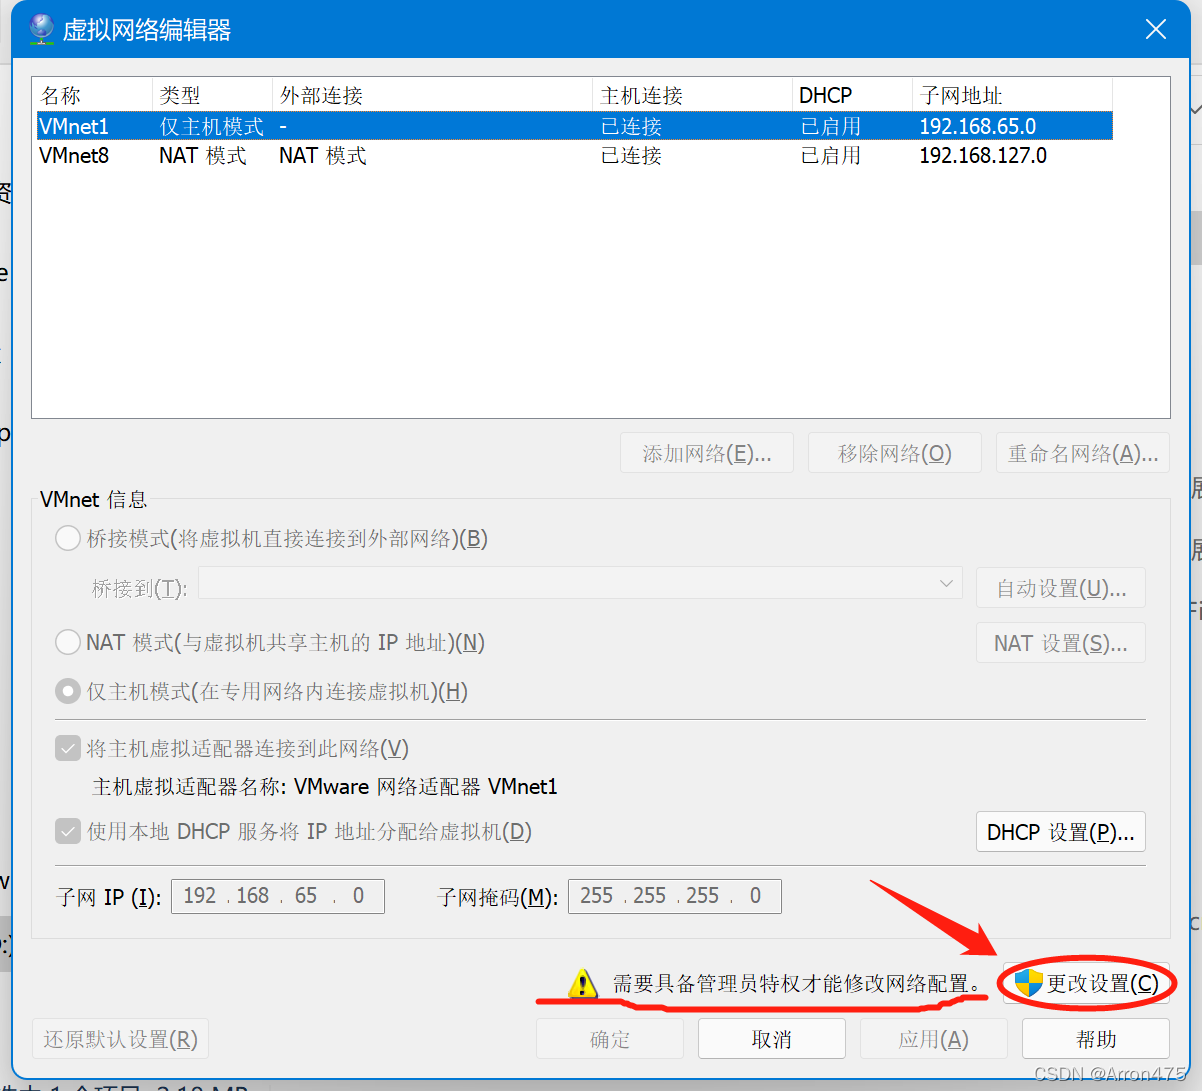Toggle 使用本地 DHCP 服务 checkbox
This screenshot has width=1202, height=1091.
tap(68, 832)
